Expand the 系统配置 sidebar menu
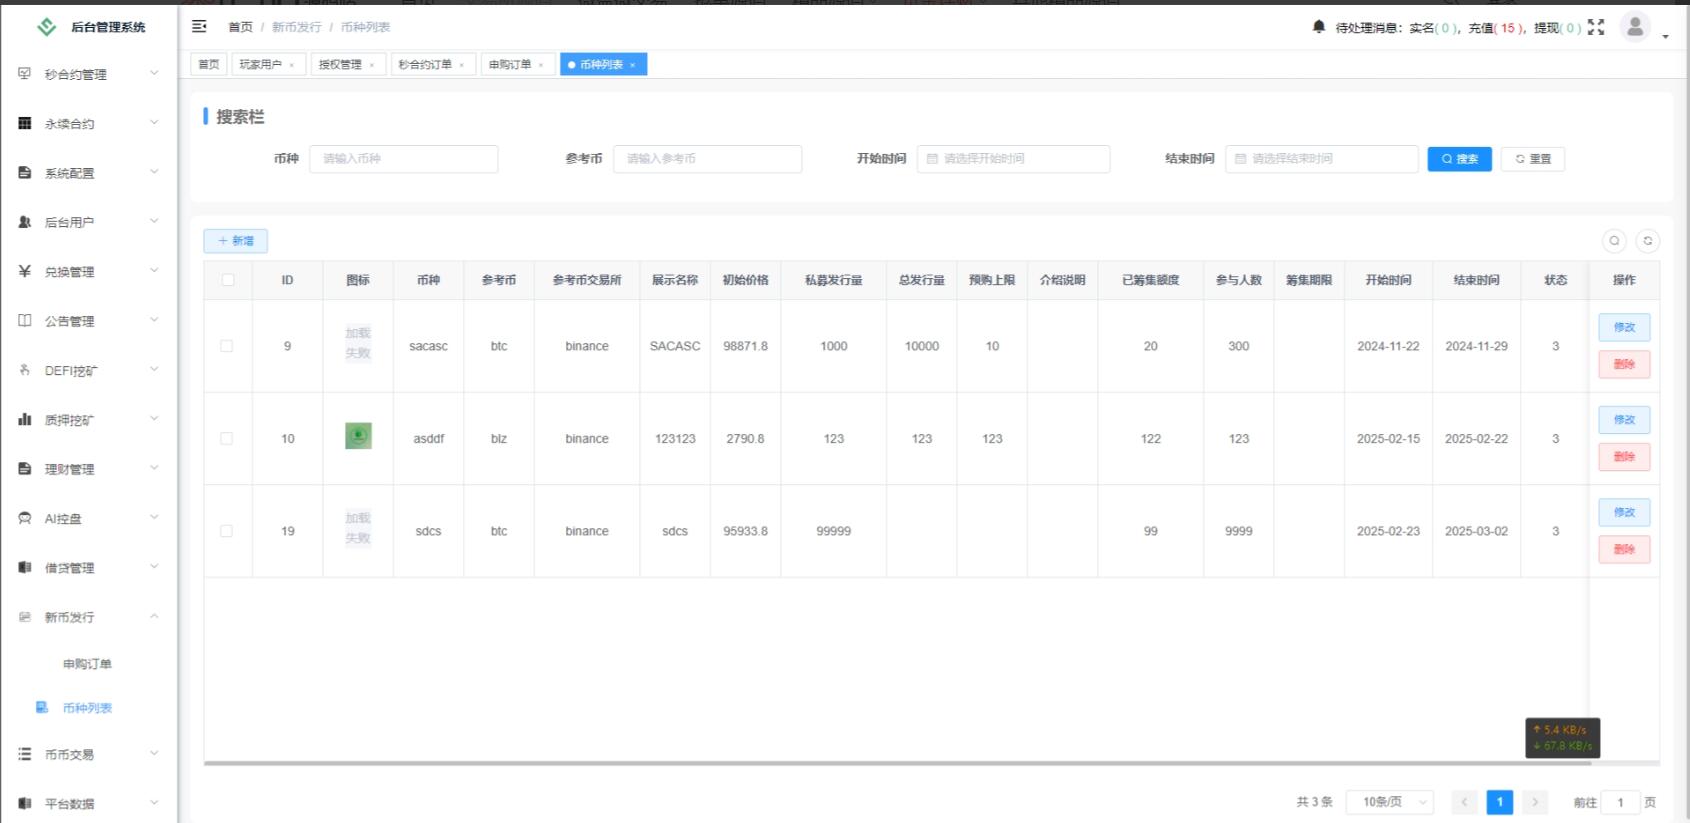Image resolution: width=1690 pixels, height=823 pixels. pos(88,173)
